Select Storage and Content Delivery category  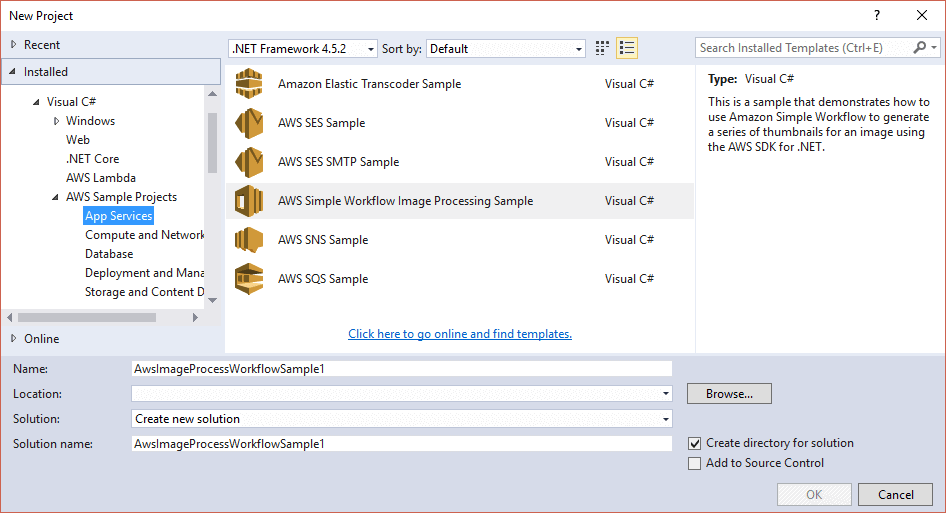tap(144, 292)
